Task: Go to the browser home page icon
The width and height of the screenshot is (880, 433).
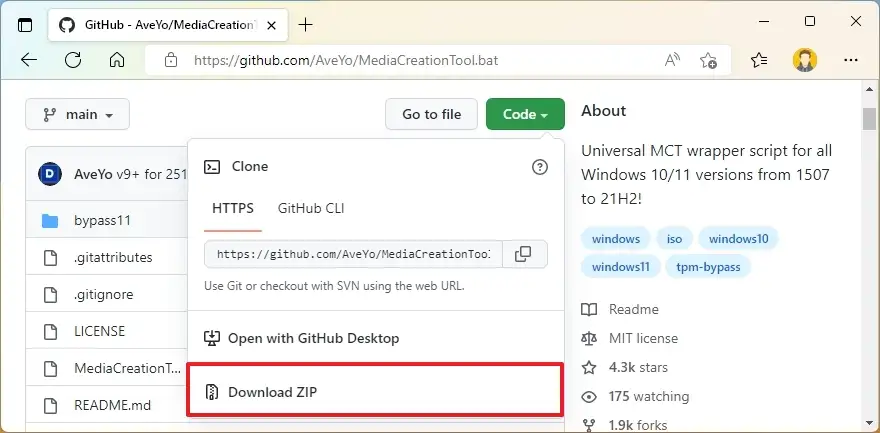Action: coord(117,60)
